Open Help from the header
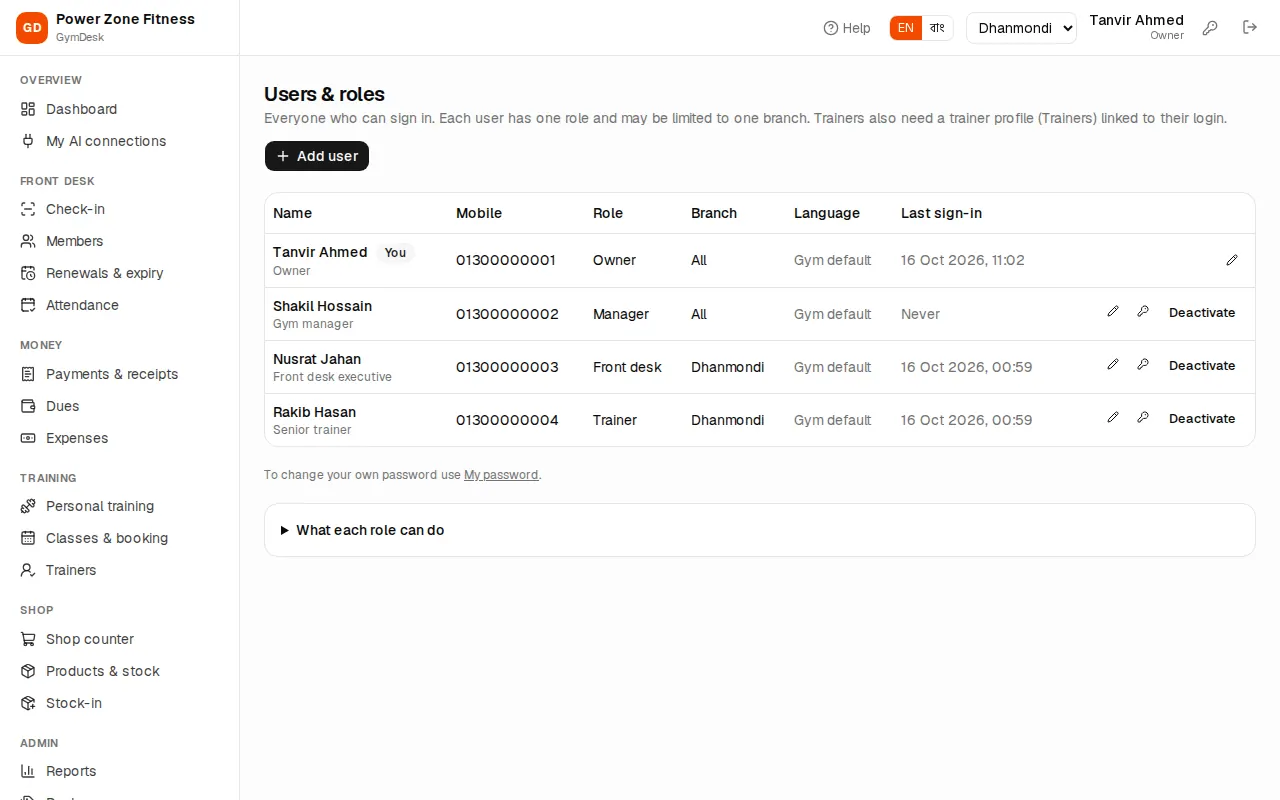The height and width of the screenshot is (800, 1280). coord(847,28)
